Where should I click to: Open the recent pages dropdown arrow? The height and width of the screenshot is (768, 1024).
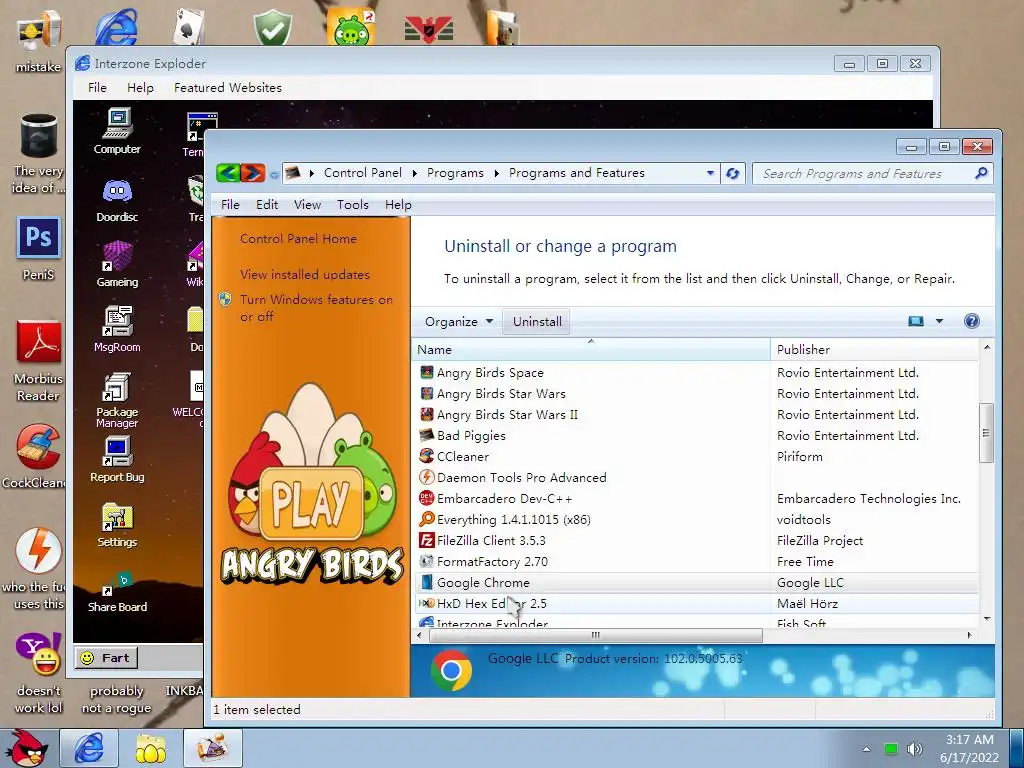point(274,174)
